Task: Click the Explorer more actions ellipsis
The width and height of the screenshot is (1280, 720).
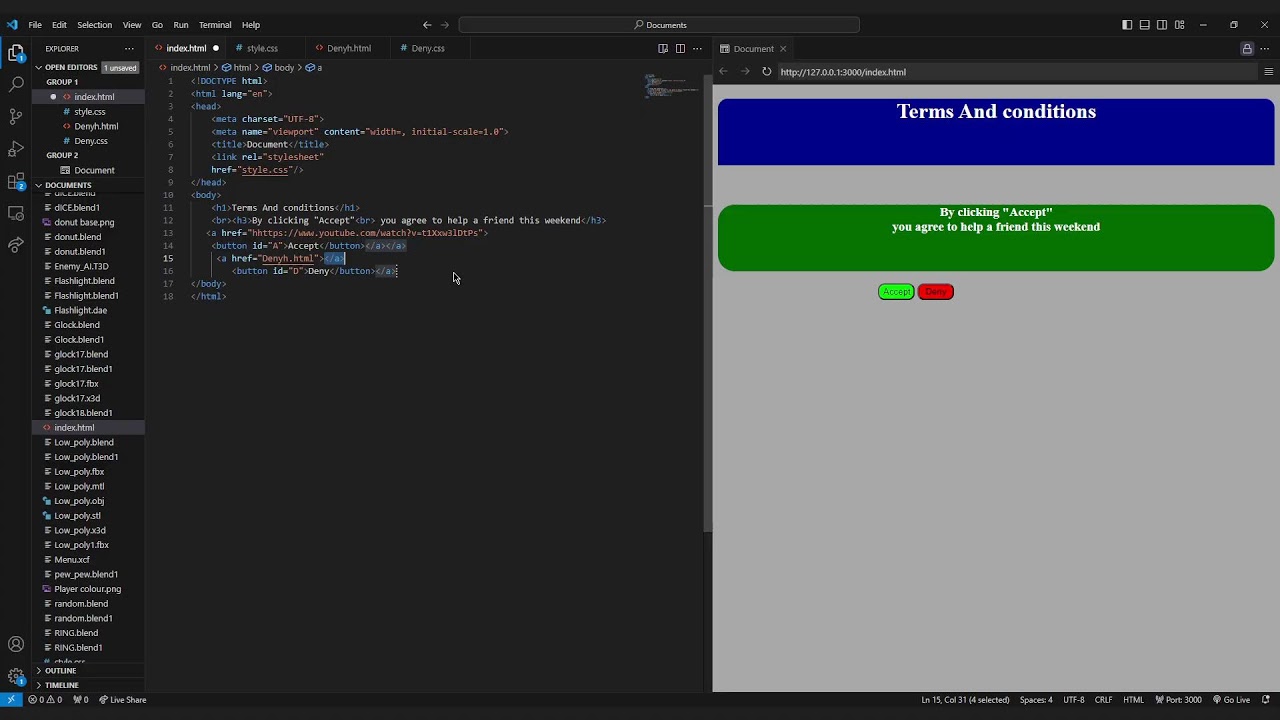Action: point(129,48)
